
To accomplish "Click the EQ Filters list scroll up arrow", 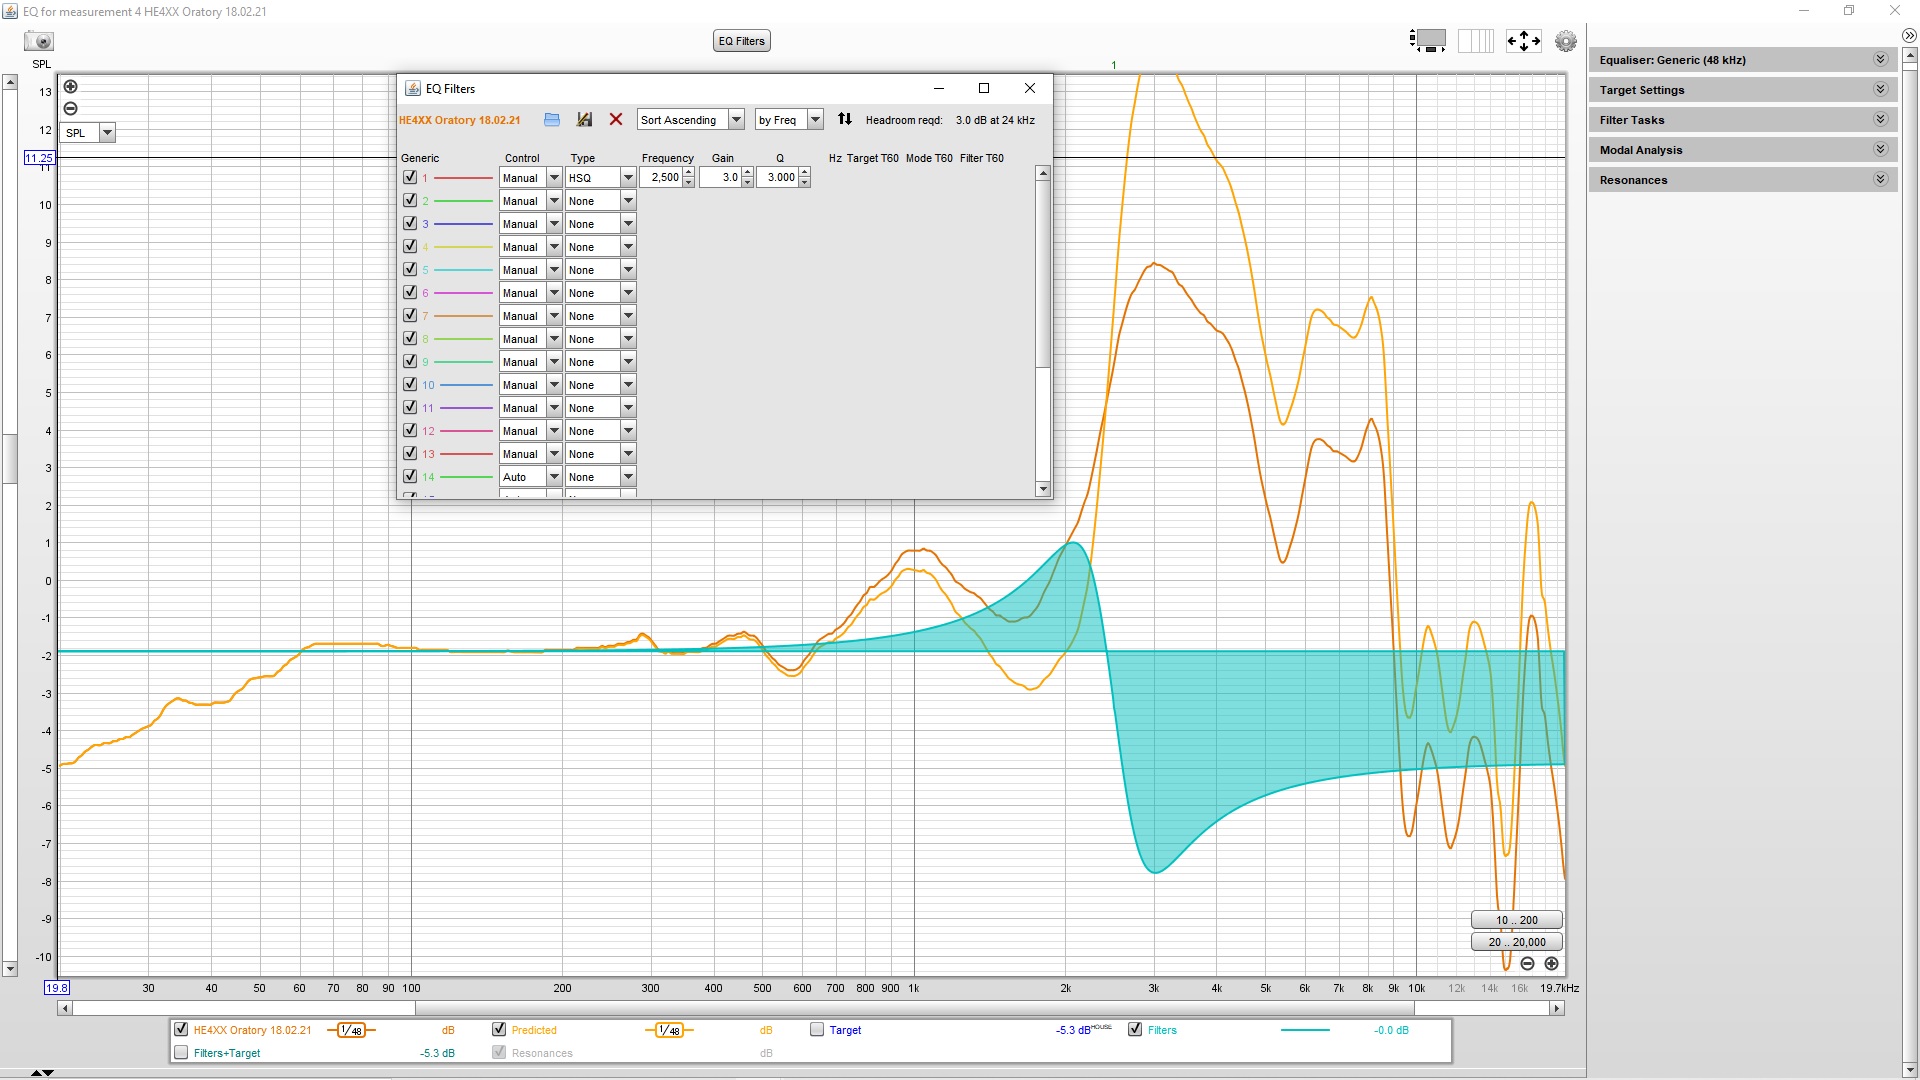I will 1043,173.
